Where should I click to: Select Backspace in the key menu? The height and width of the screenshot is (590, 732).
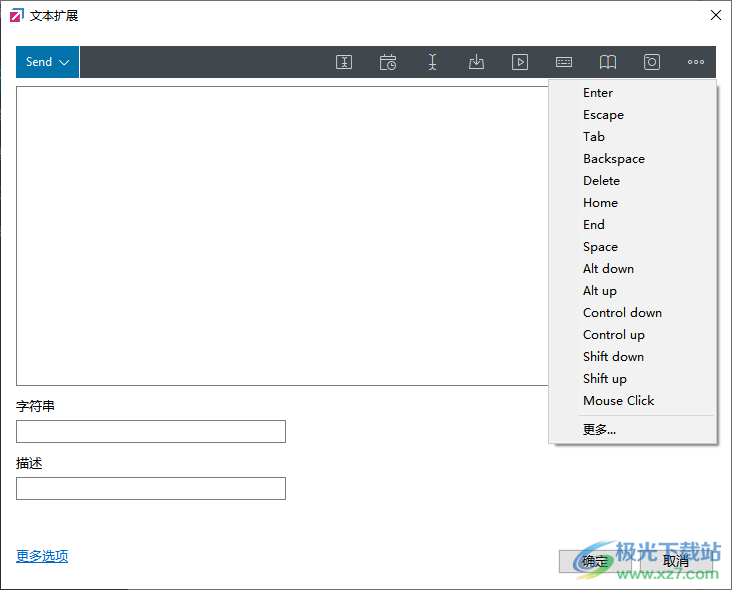[x=633, y=158]
